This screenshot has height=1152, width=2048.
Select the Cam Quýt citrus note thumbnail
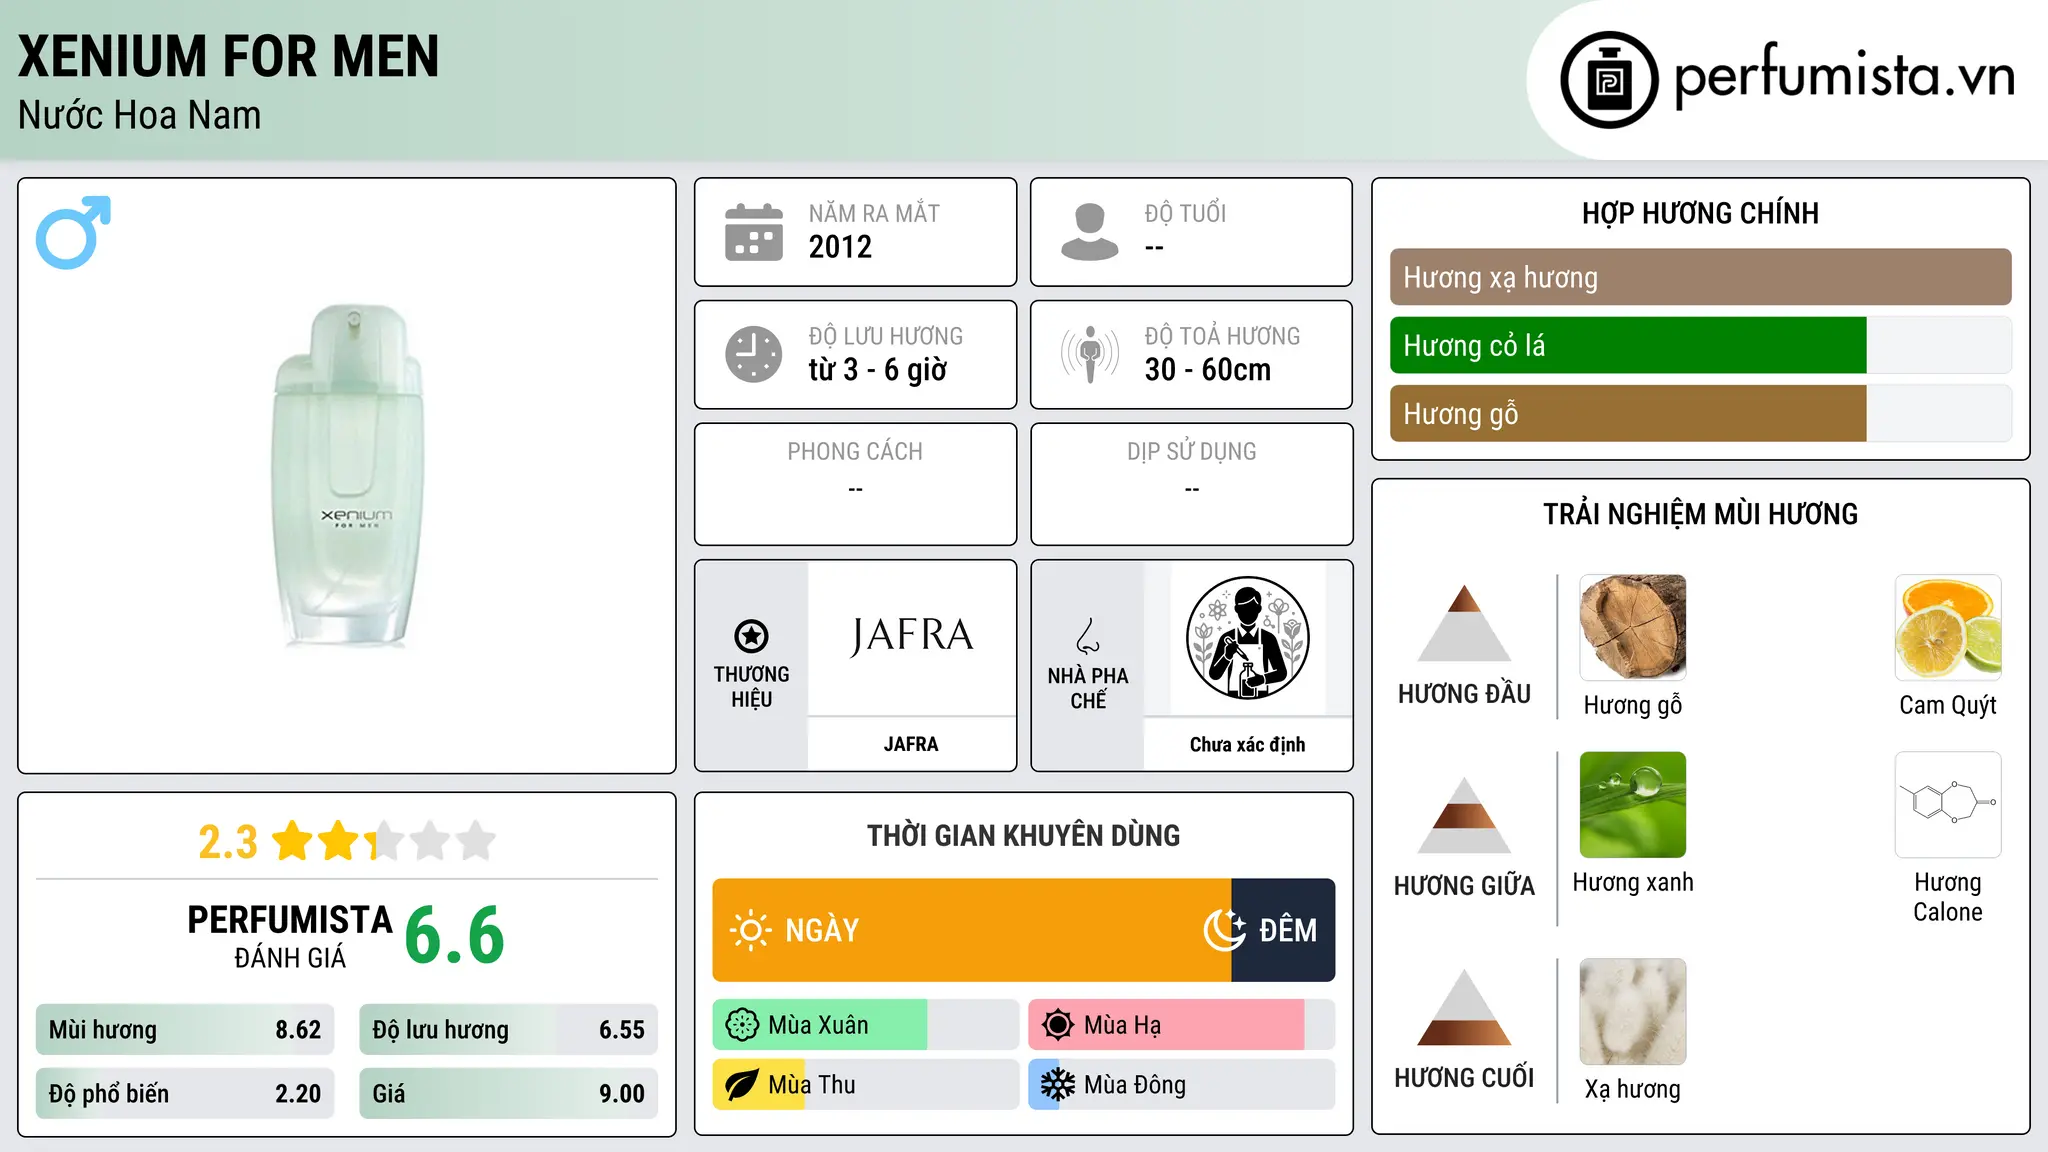pos(1948,628)
